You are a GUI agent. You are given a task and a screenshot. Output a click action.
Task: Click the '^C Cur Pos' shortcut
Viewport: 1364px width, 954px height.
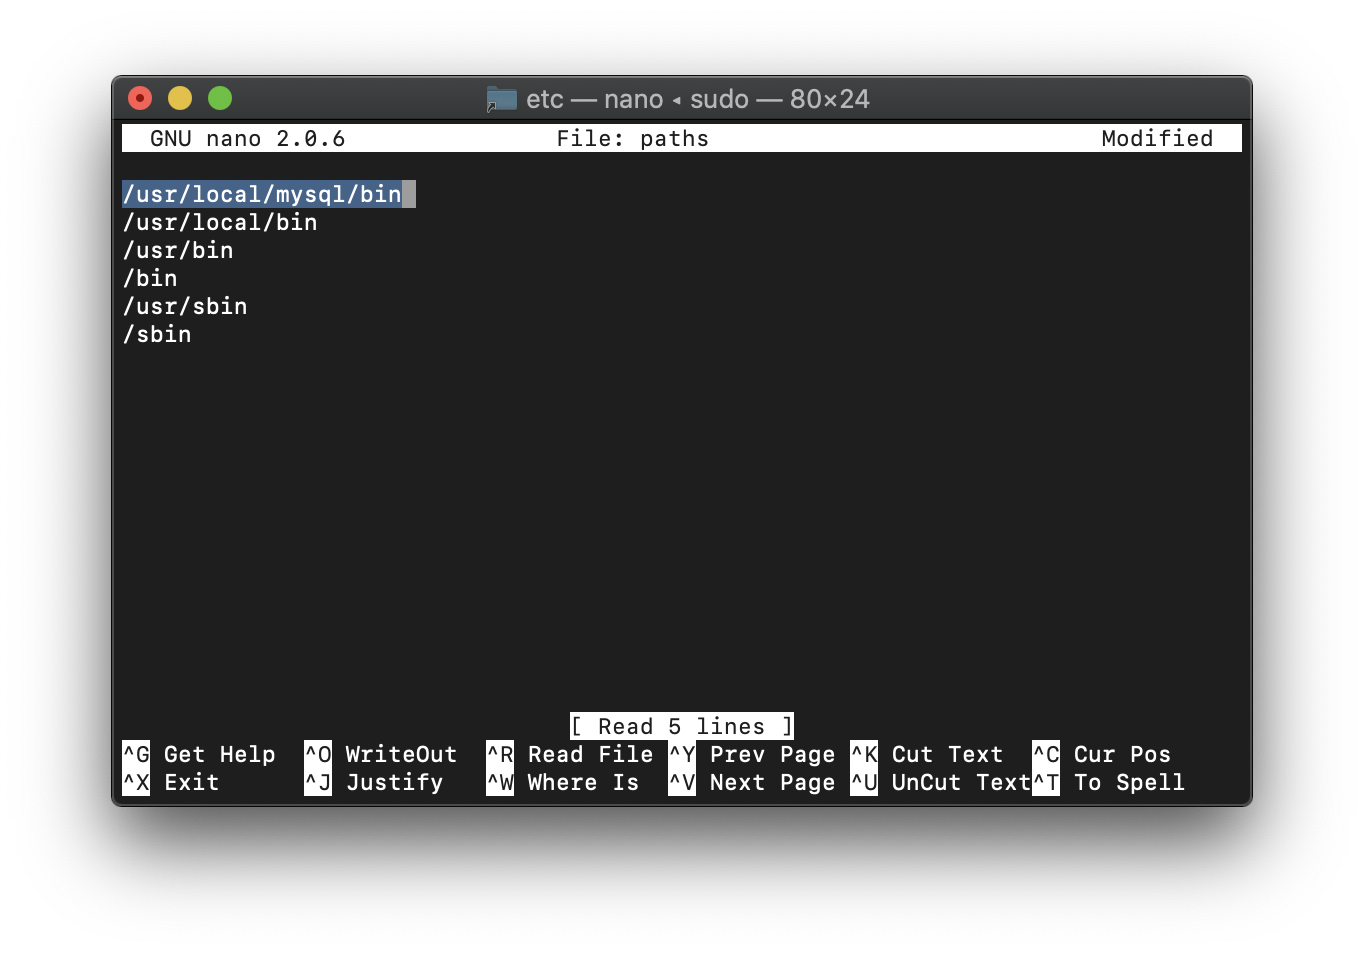pos(1102,754)
